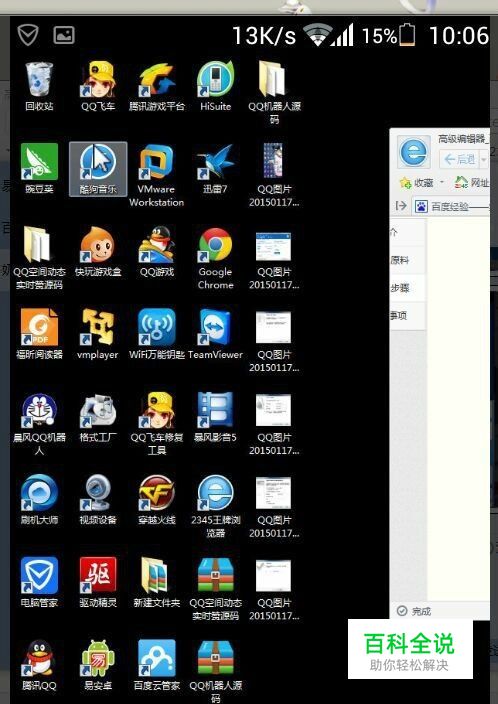
Task: Launch the 电脑管家 shield shortcut
Action: tap(39, 582)
